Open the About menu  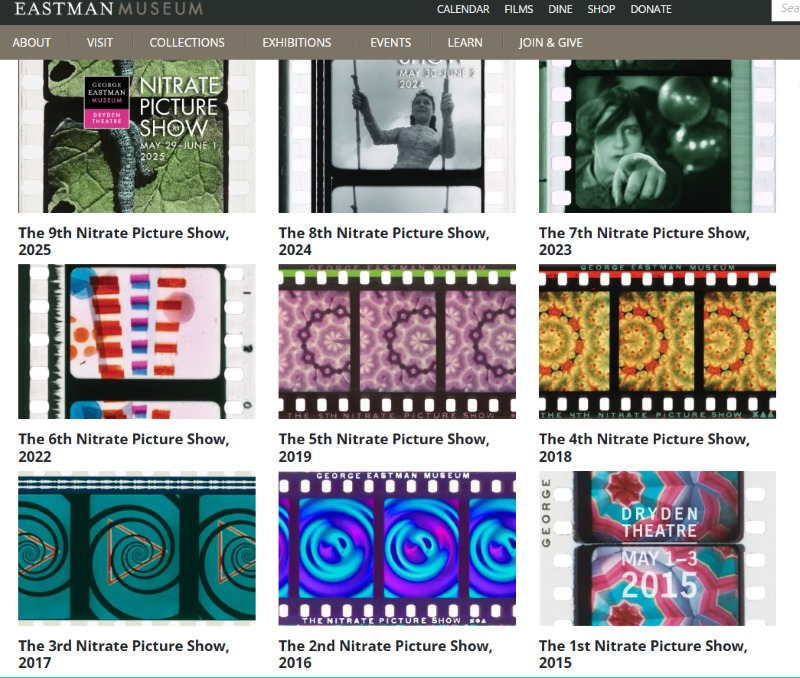(31, 43)
